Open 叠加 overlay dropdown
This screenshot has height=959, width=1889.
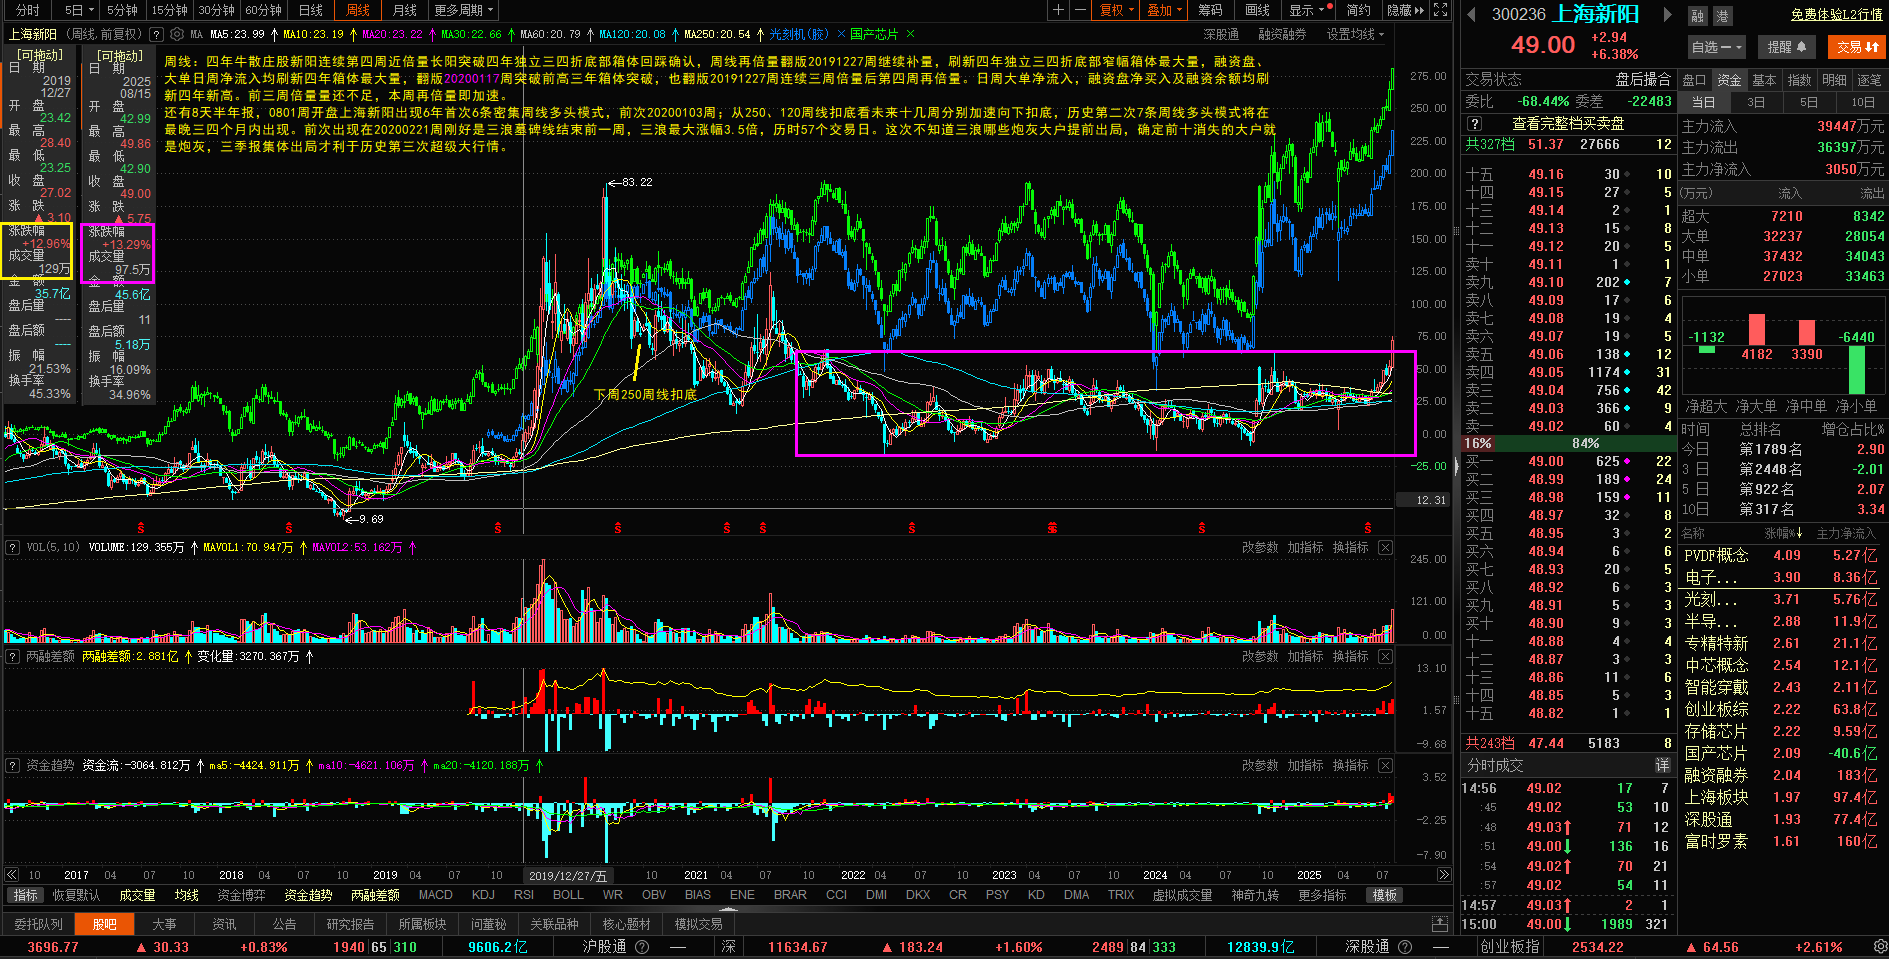click(1164, 10)
